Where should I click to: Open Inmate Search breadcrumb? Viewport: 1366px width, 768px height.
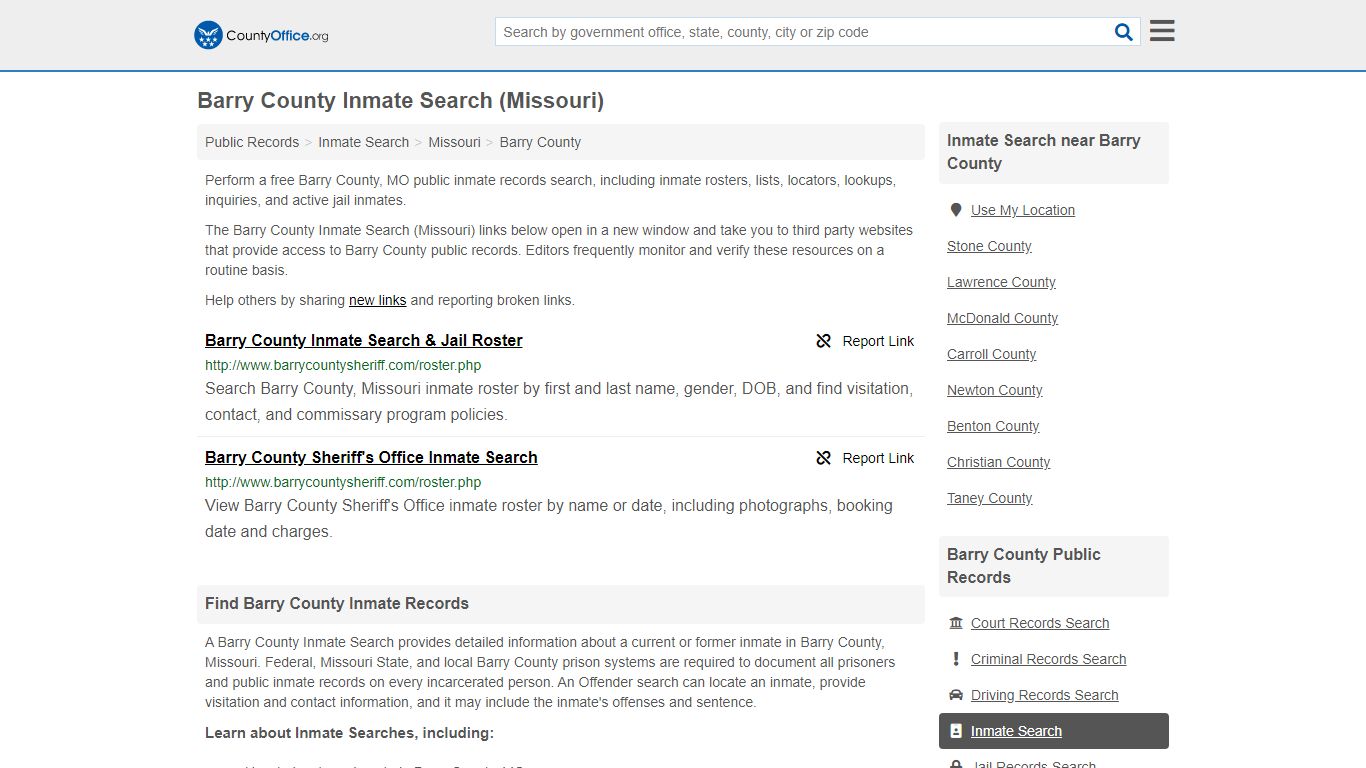[363, 142]
